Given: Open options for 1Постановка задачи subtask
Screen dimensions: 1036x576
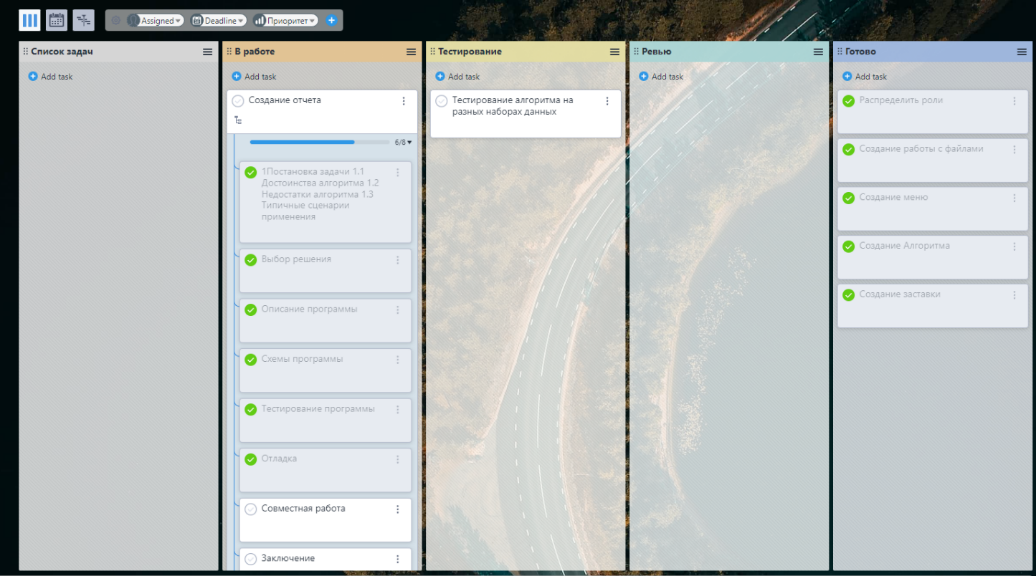Looking at the screenshot, I should pyautogui.click(x=398, y=172).
